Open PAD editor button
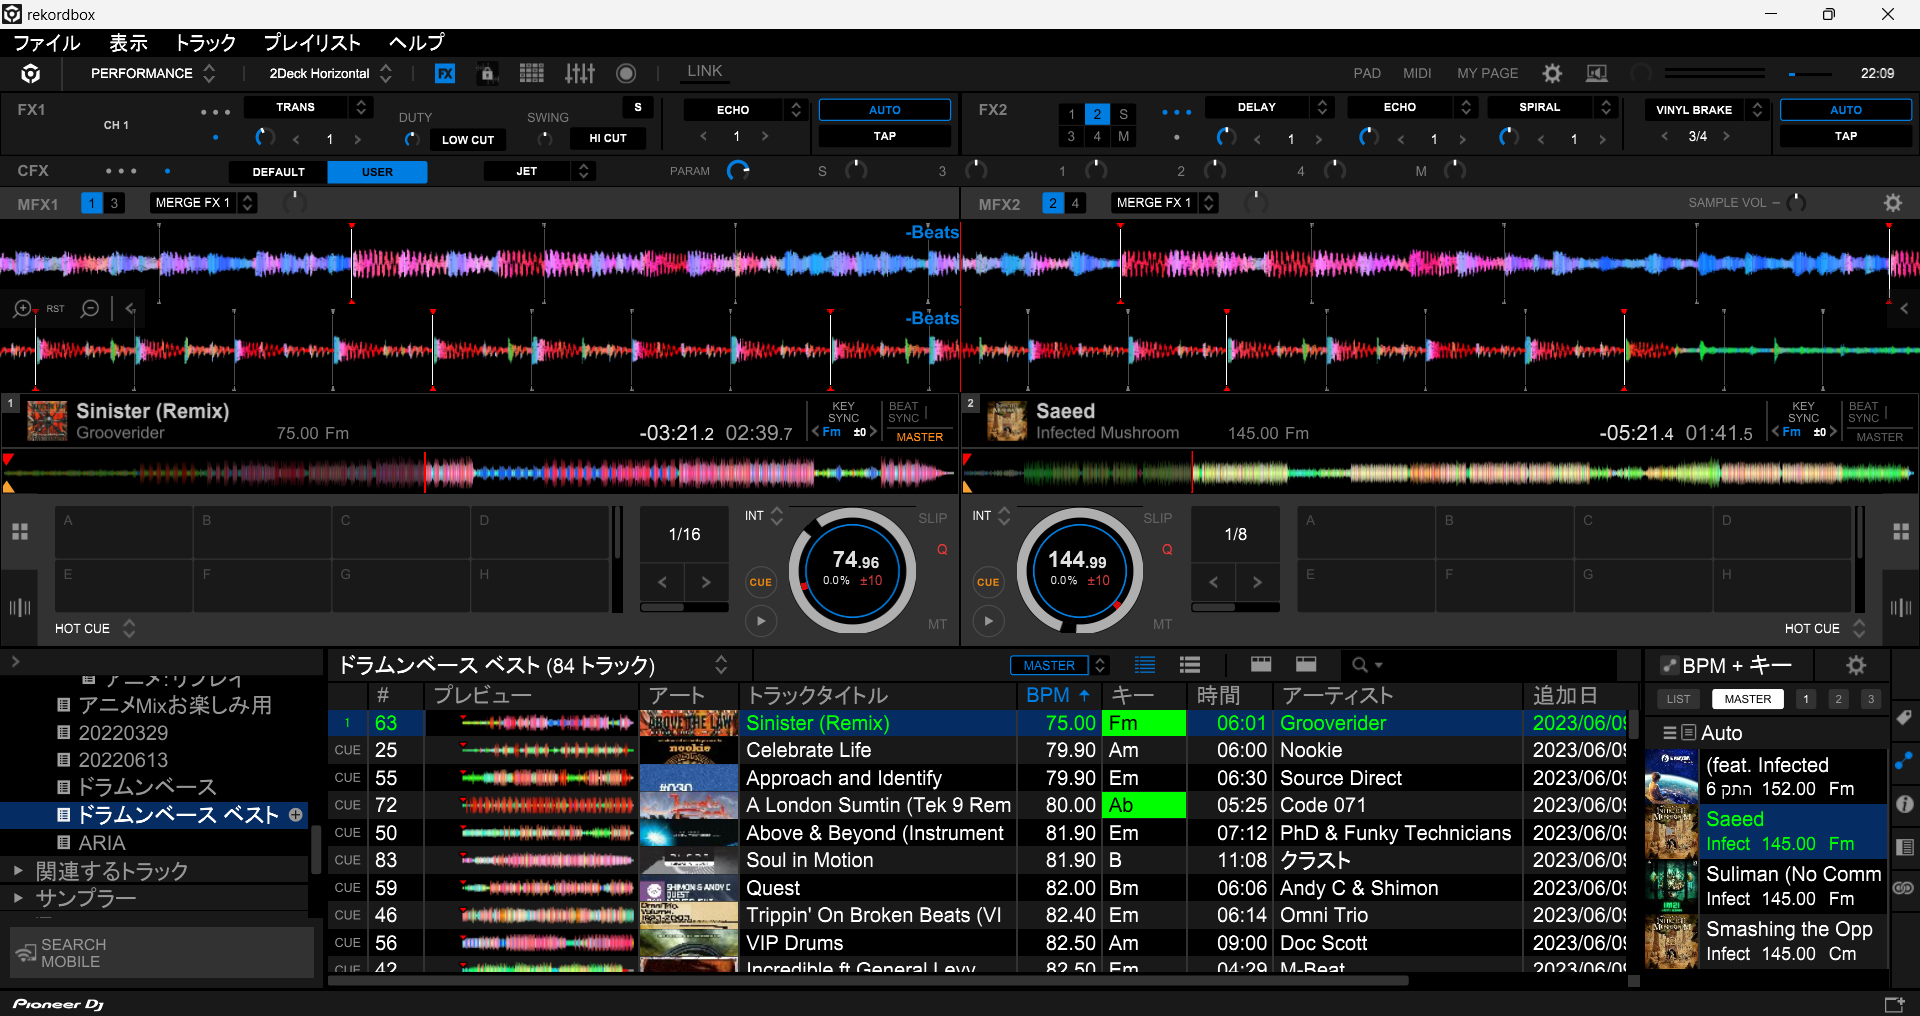 click(1367, 73)
